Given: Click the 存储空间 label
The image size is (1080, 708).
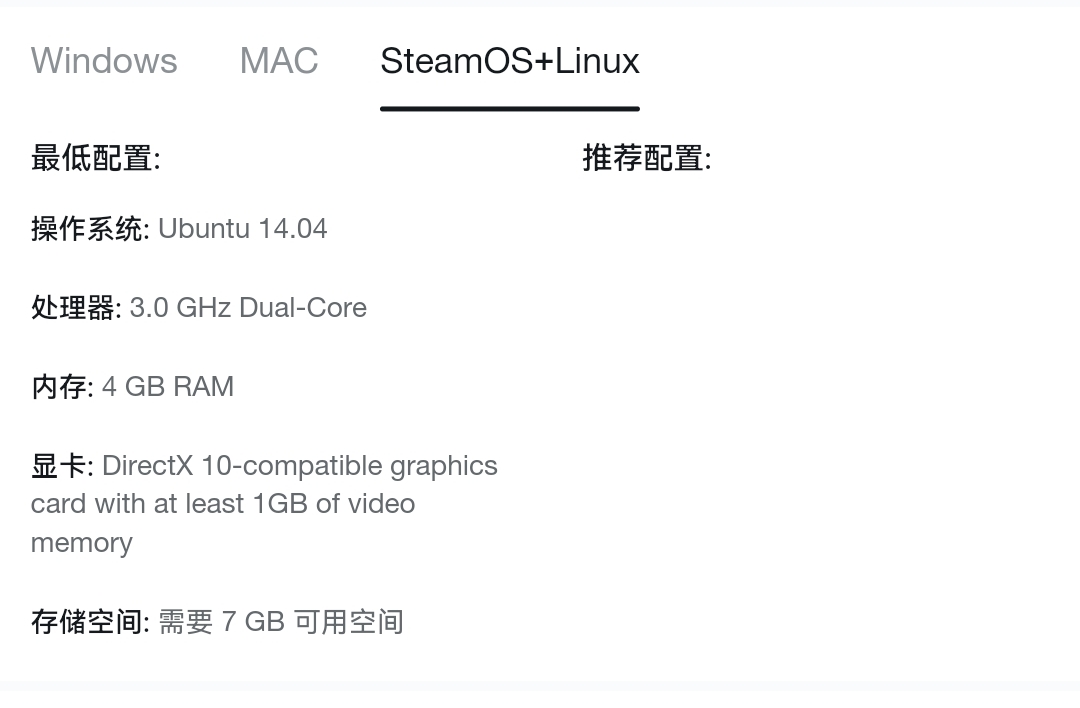Looking at the screenshot, I should [88, 622].
